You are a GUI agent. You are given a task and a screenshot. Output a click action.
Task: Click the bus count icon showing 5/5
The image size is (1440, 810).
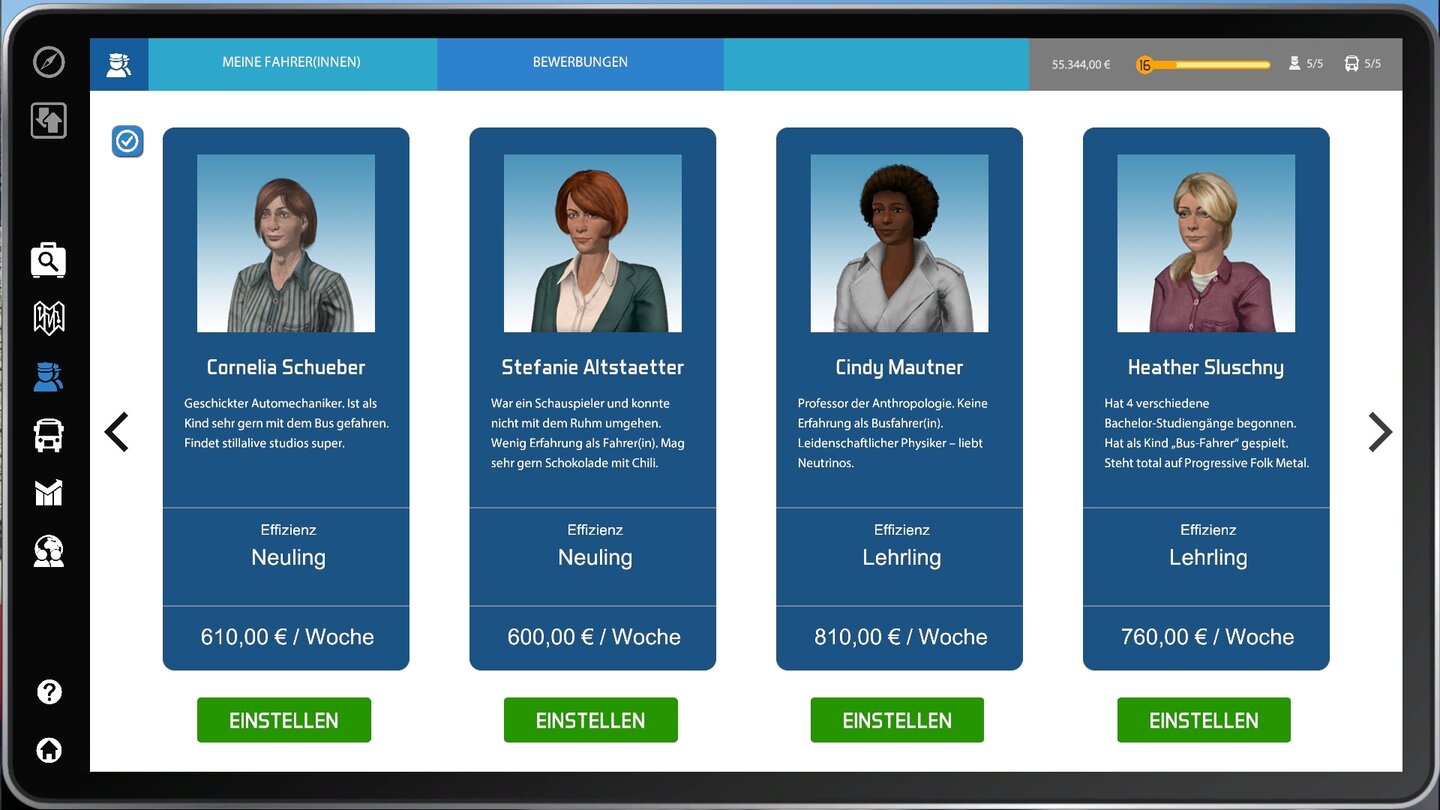(1352, 64)
